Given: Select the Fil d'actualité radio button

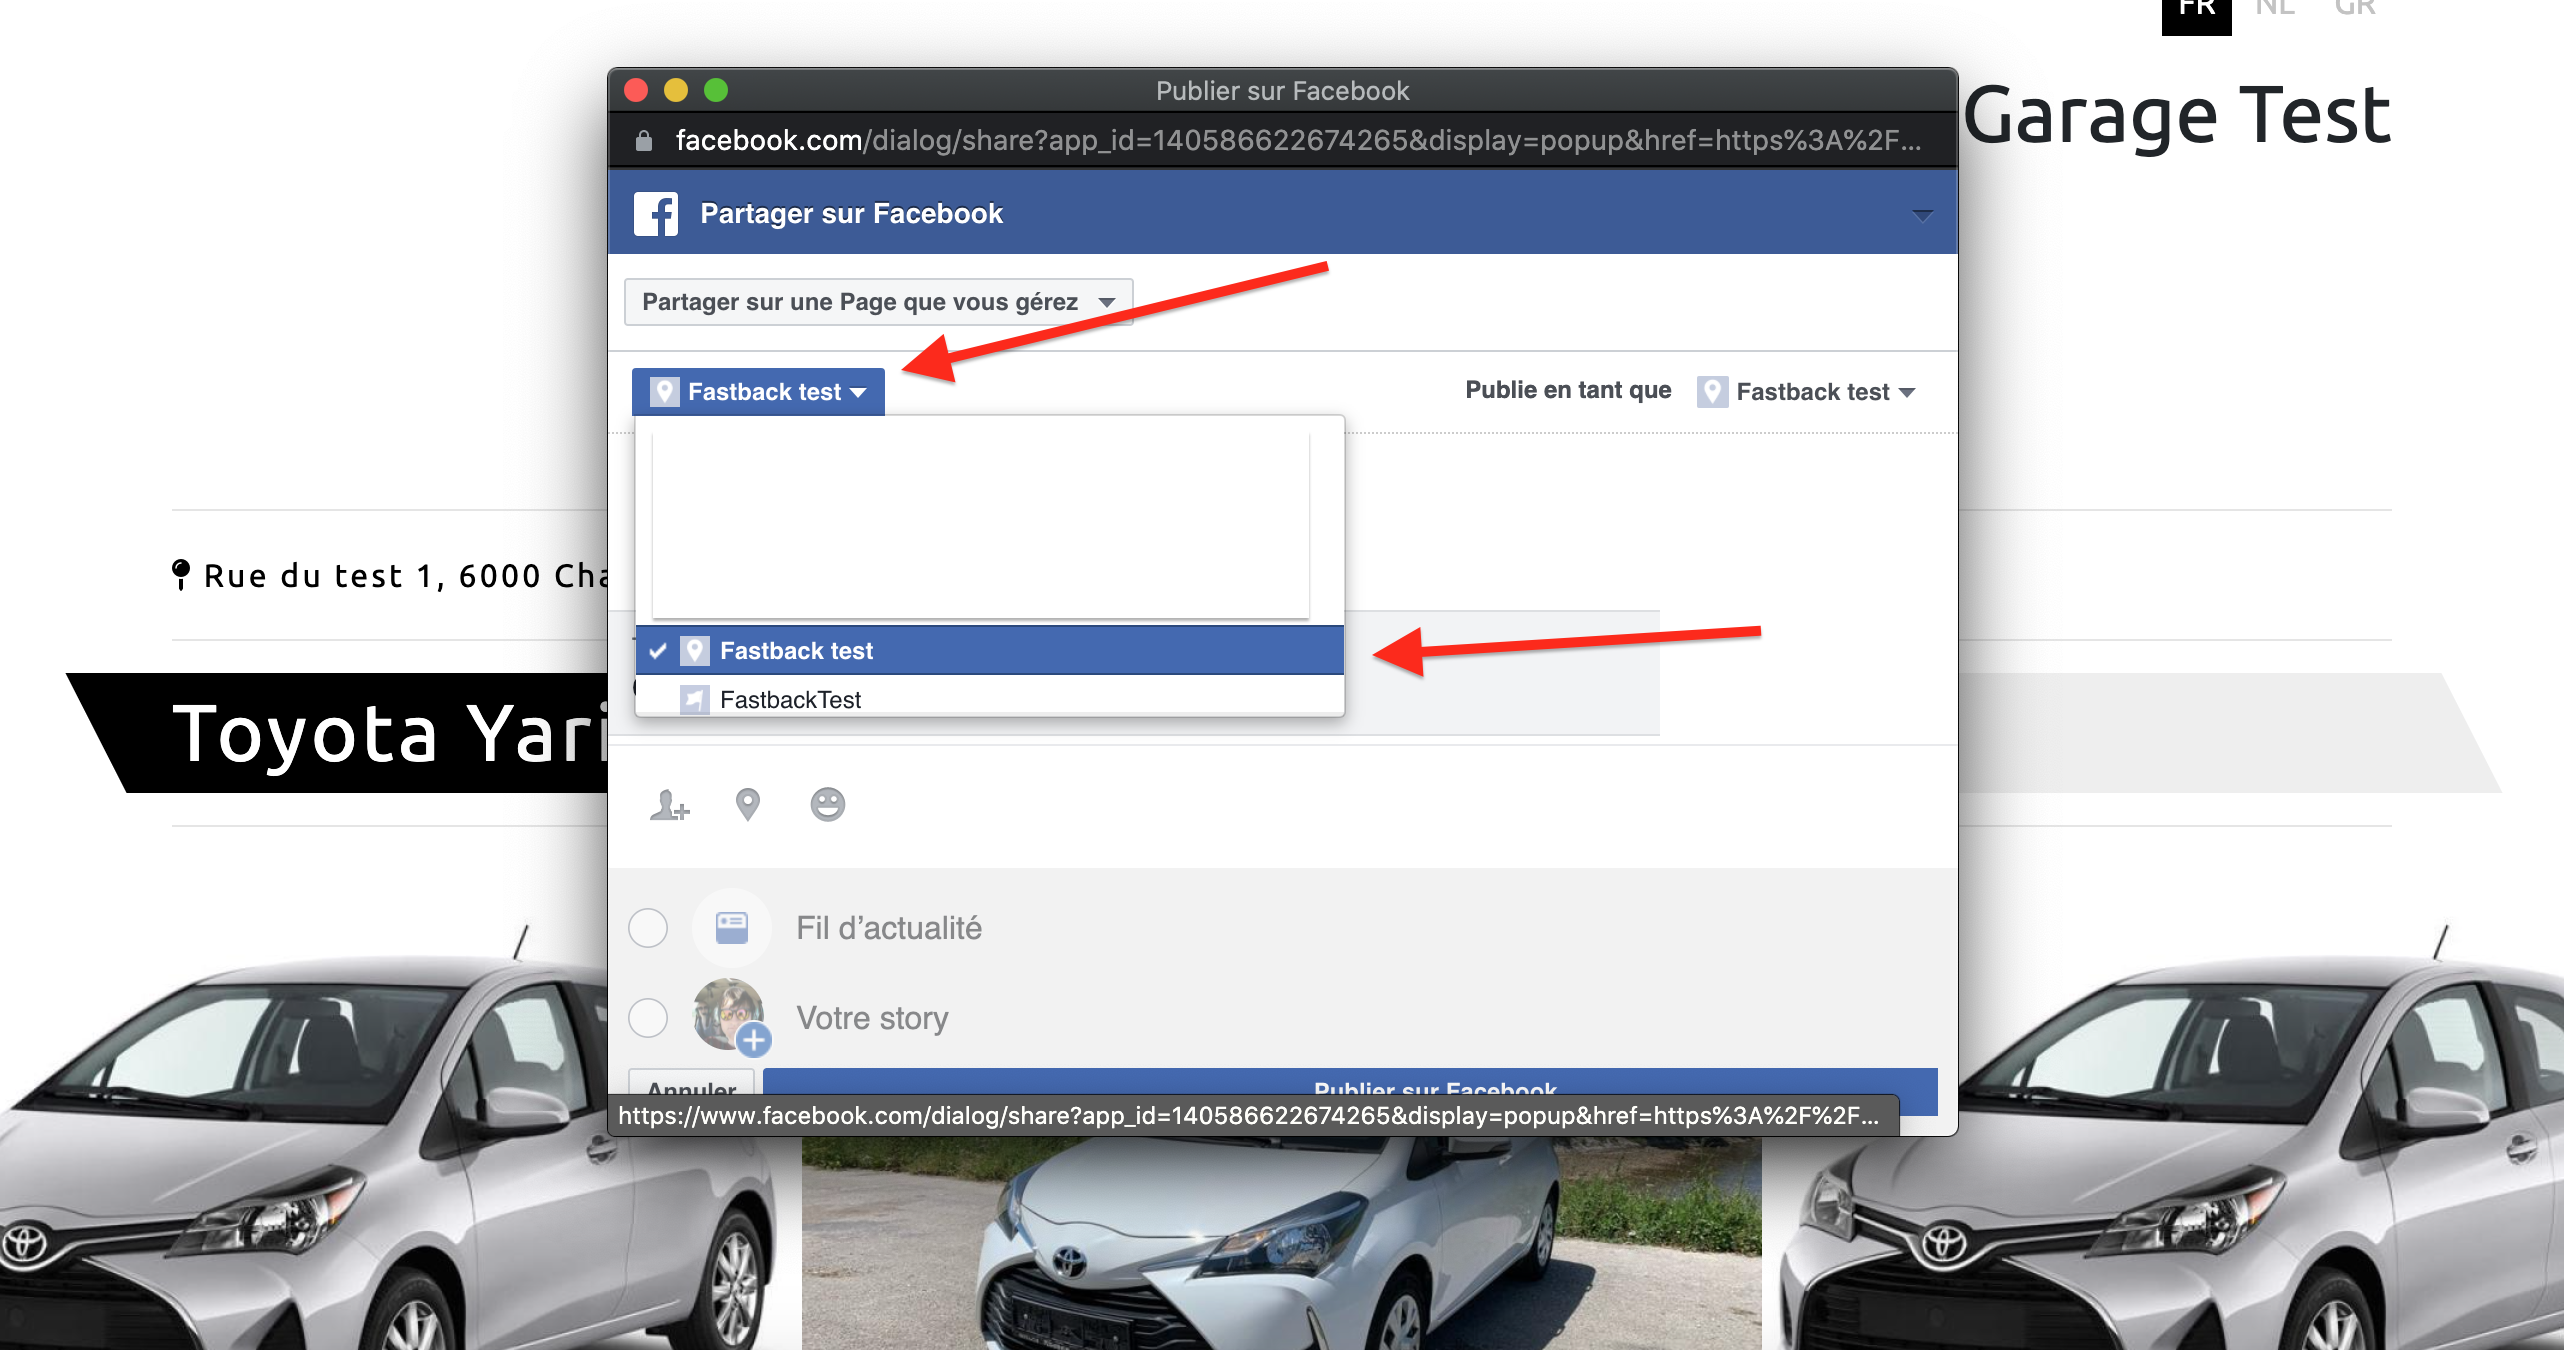Looking at the screenshot, I should point(648,928).
